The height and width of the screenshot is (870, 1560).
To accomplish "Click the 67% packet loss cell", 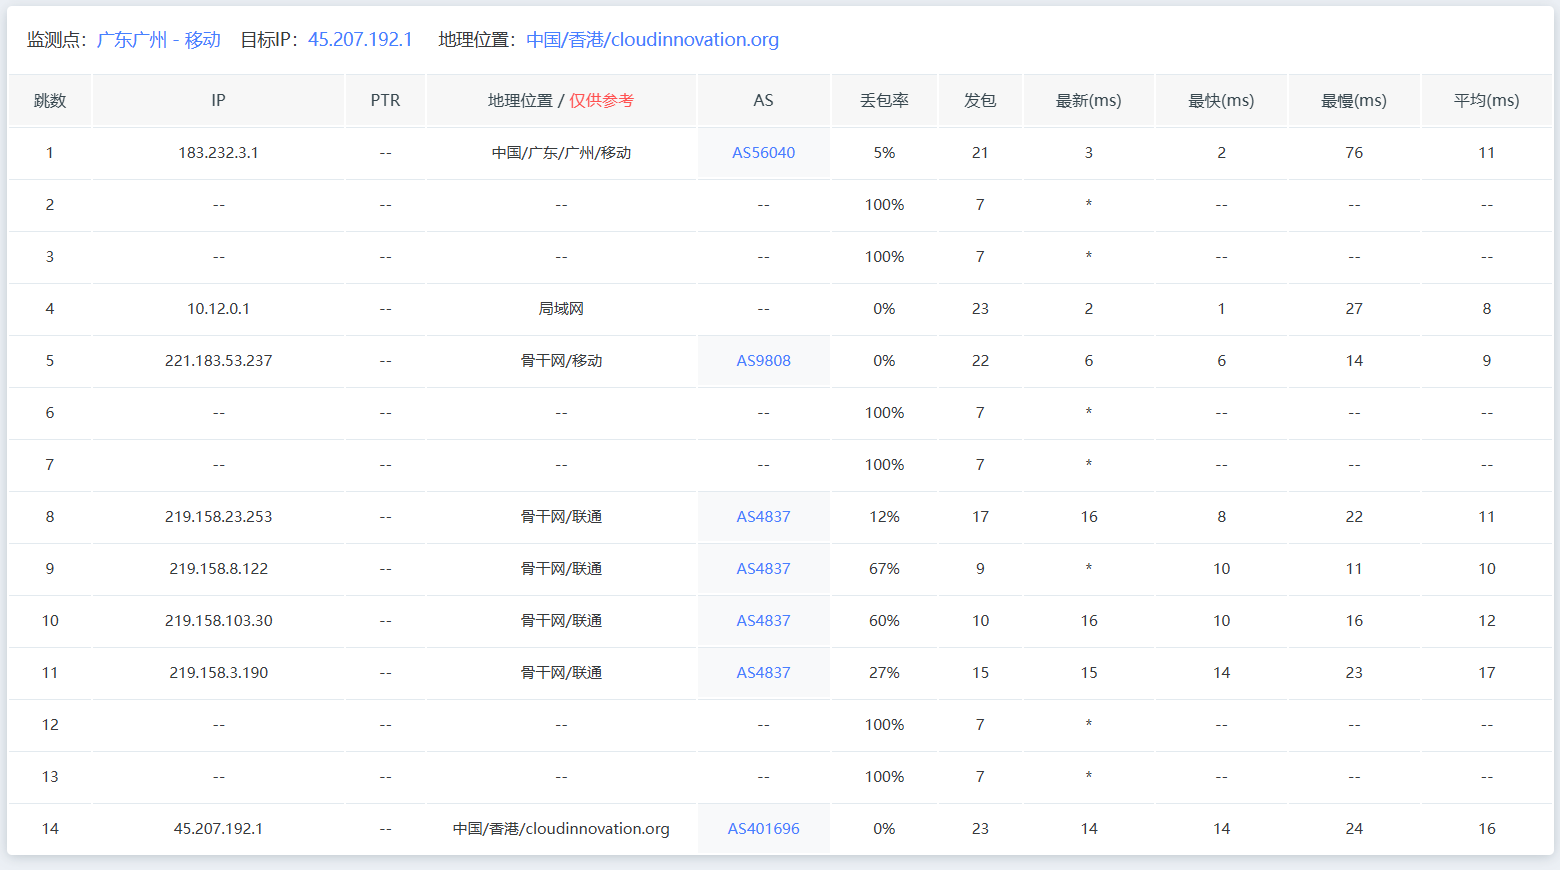I will 884,569.
